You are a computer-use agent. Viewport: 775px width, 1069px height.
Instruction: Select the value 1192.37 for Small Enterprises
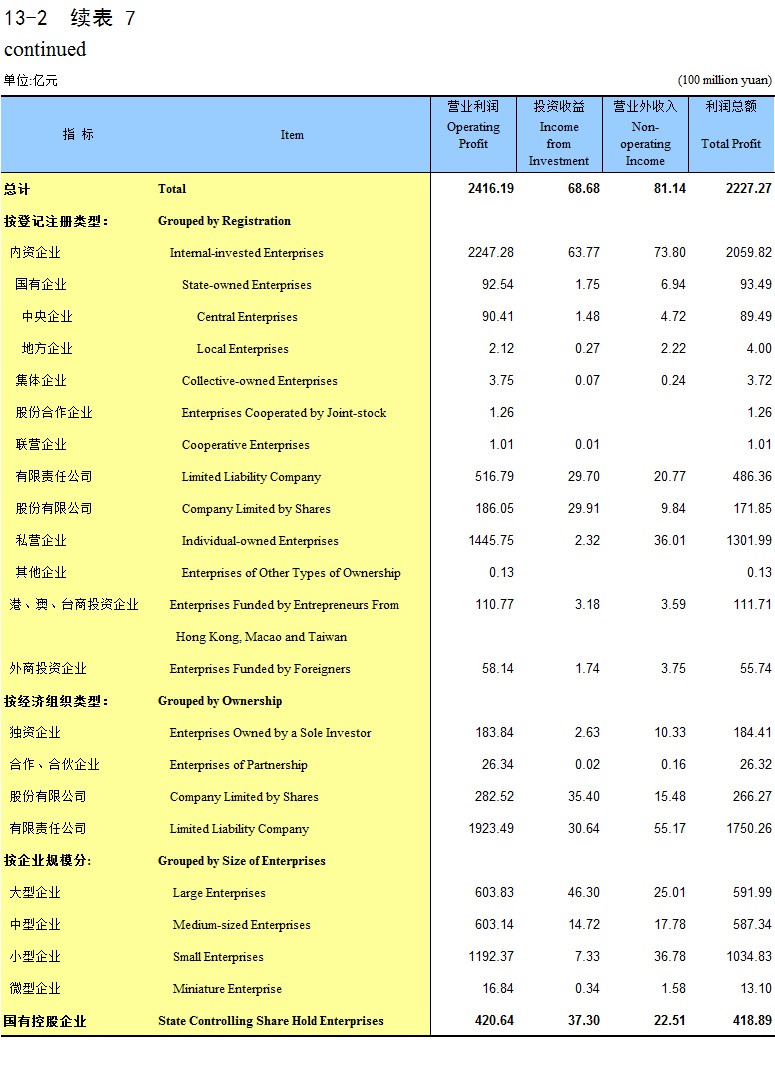491,957
